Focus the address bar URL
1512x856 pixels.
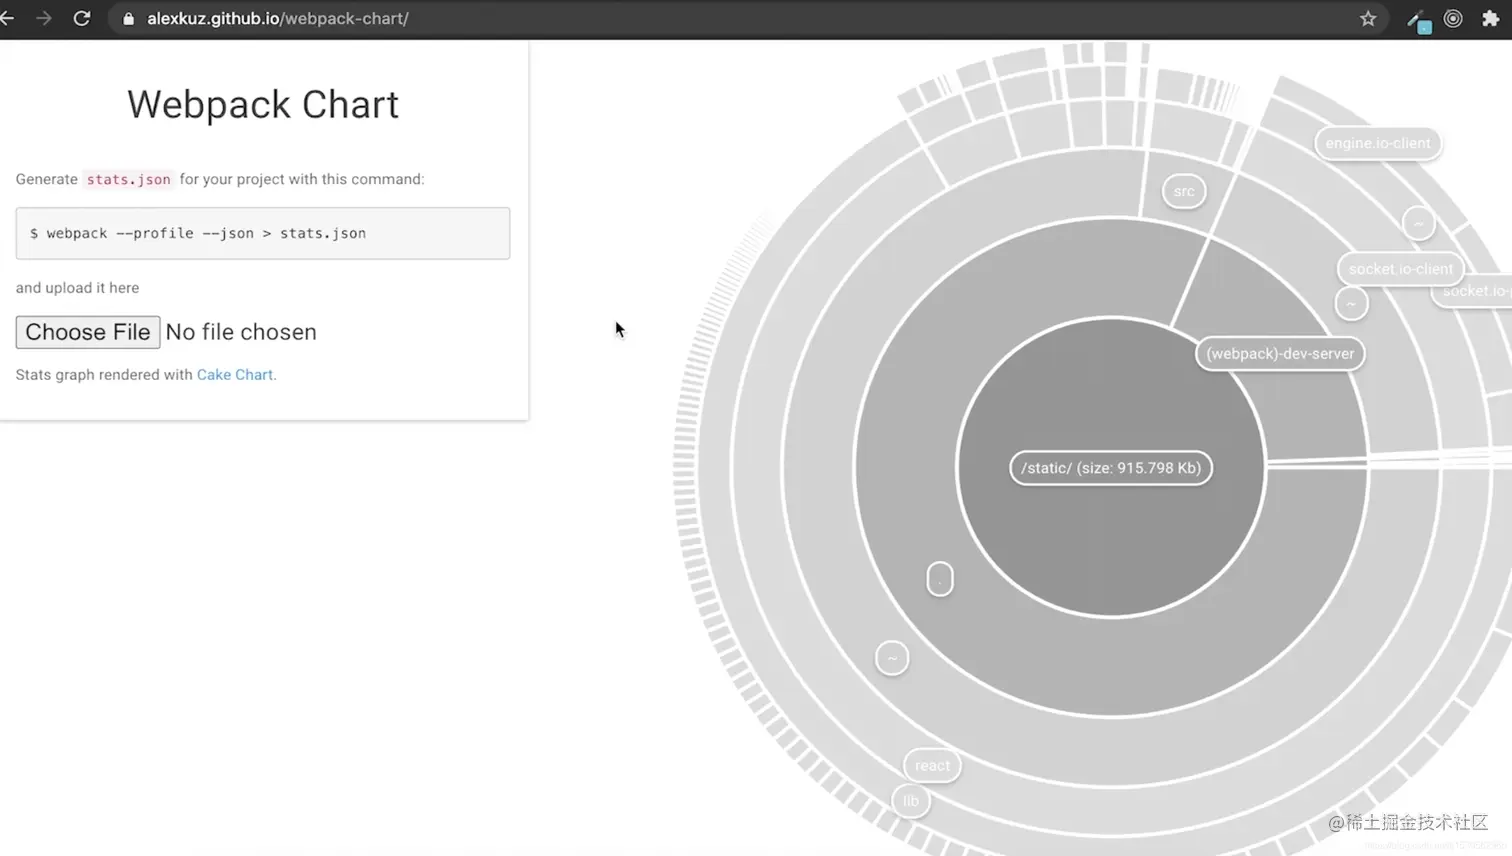[x=278, y=18]
